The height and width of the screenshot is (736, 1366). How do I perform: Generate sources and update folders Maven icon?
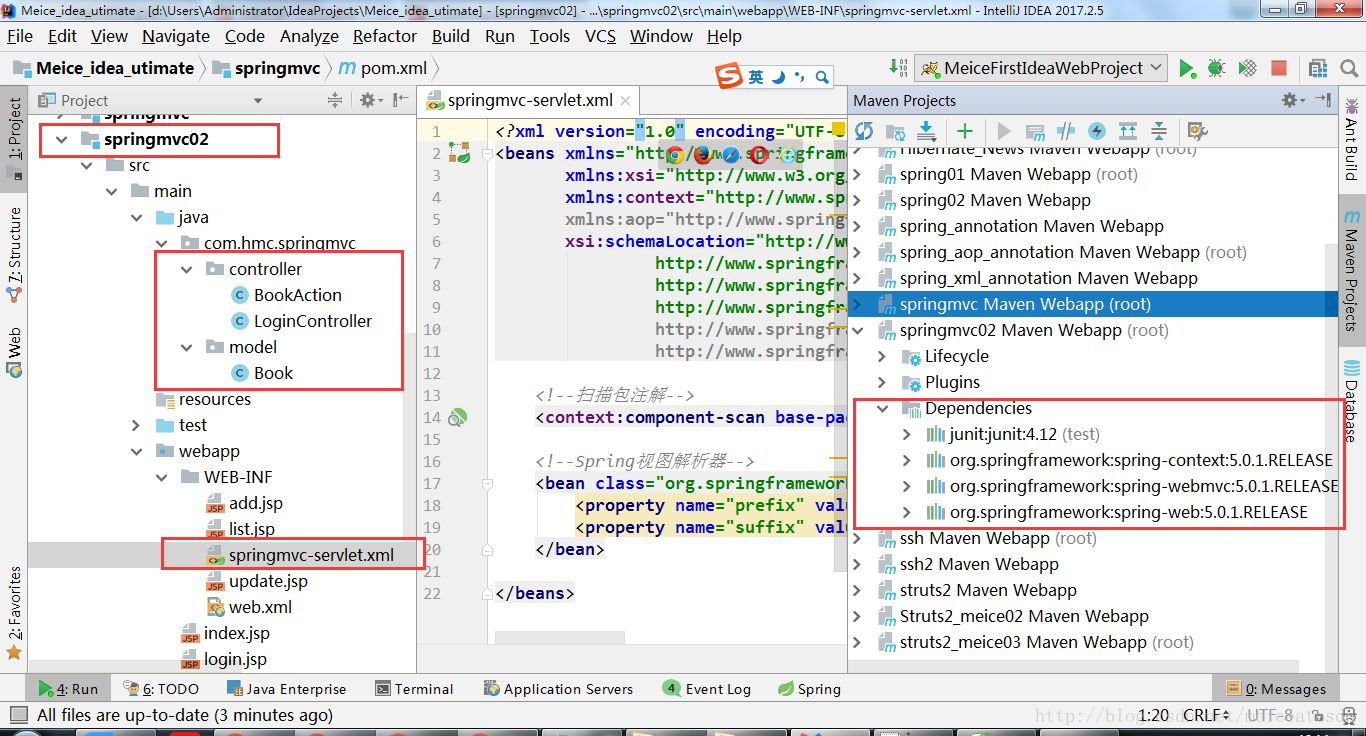pyautogui.click(x=895, y=131)
